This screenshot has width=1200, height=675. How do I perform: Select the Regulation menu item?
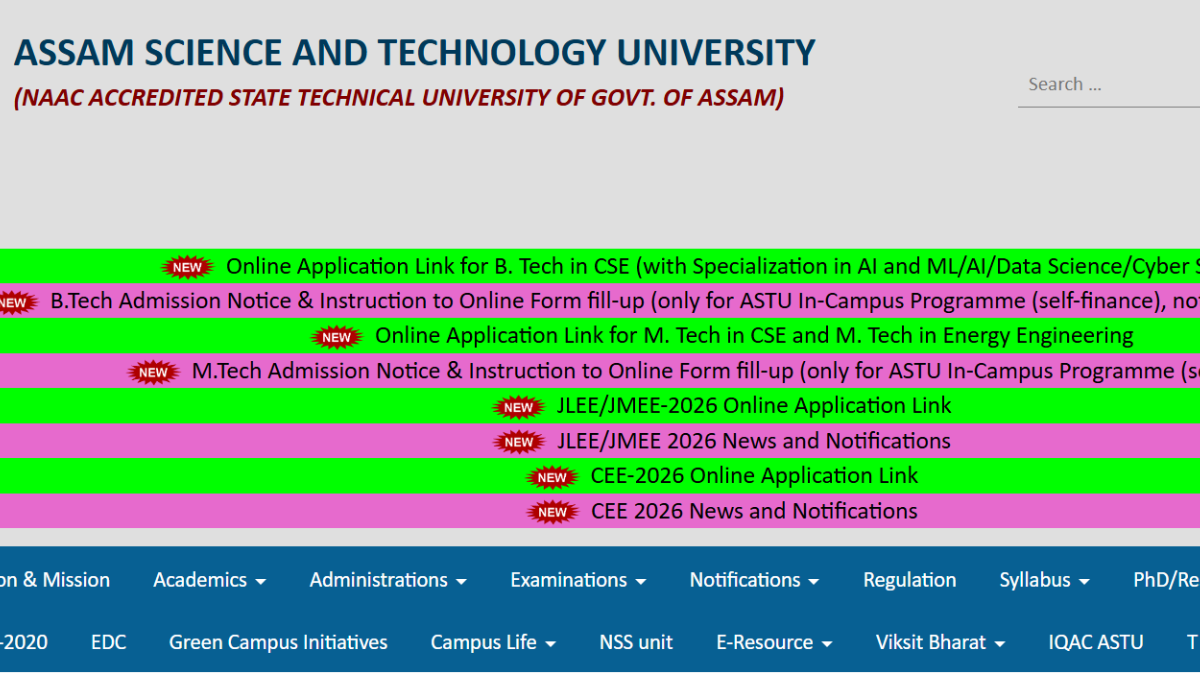point(910,580)
